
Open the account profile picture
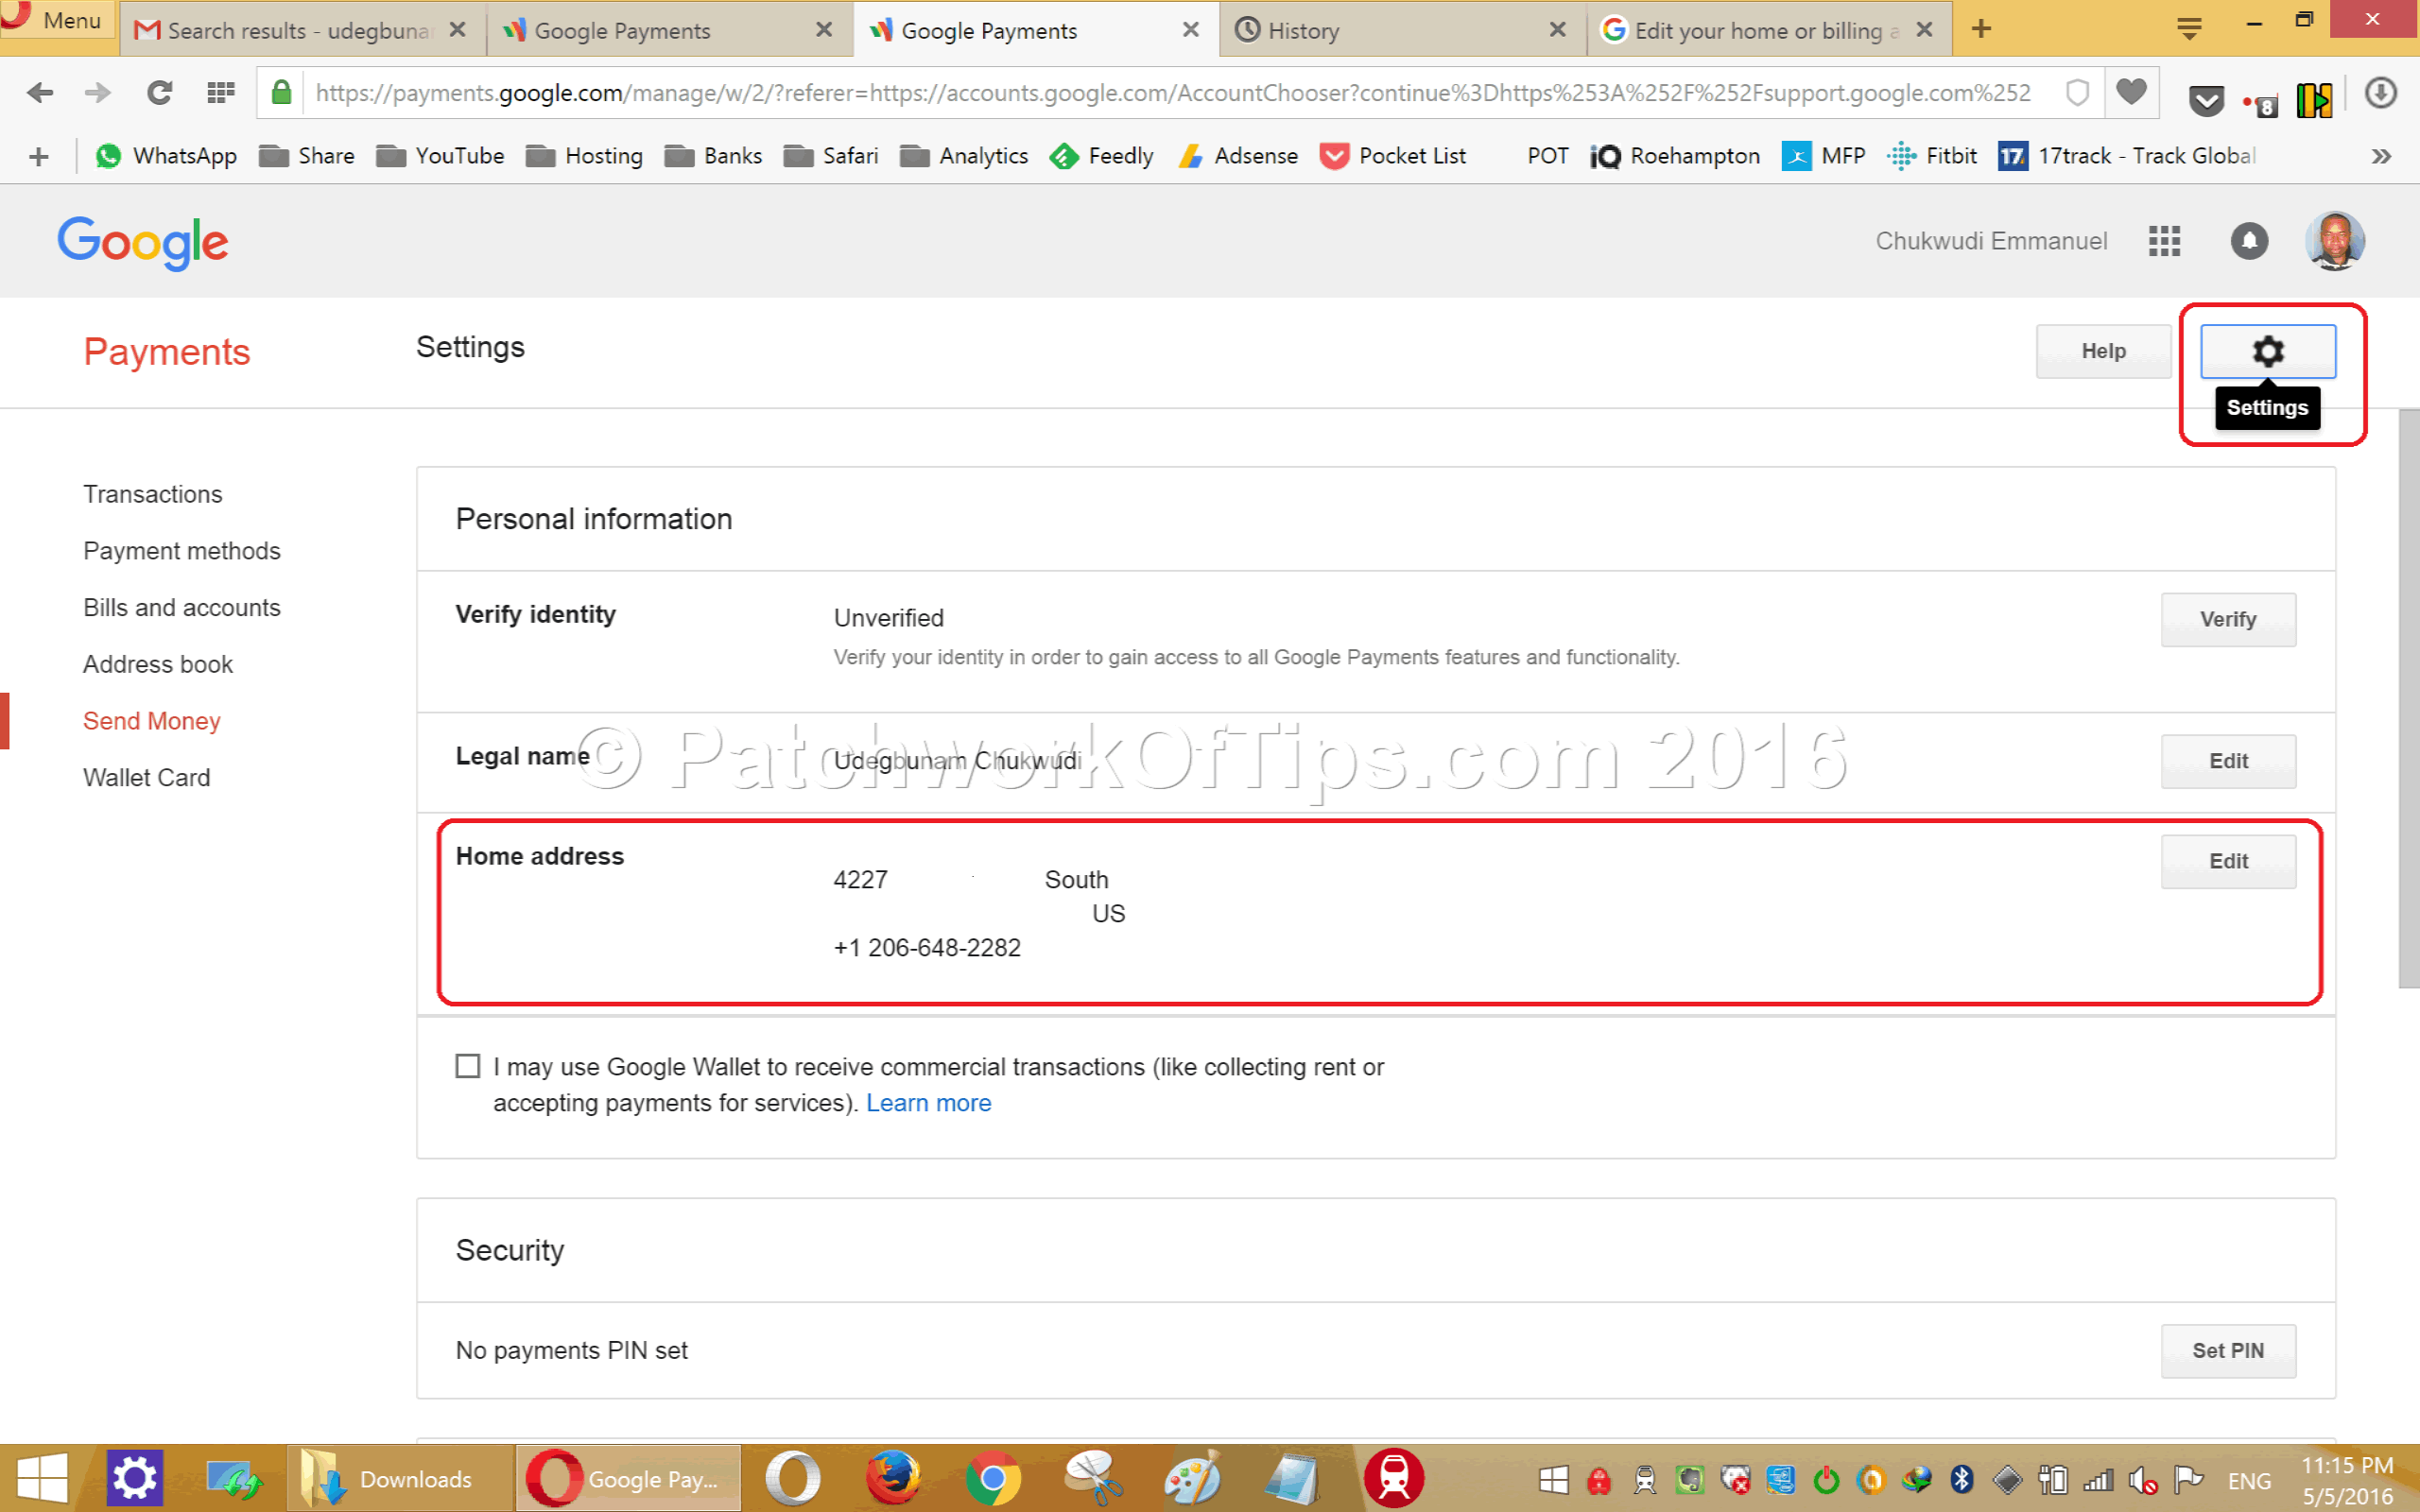click(x=2334, y=241)
